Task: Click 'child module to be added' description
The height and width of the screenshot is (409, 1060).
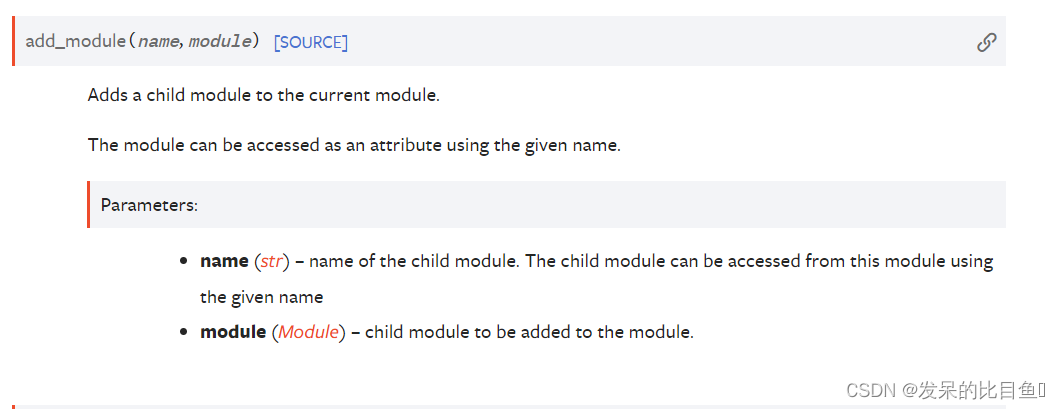Action: click(529, 332)
